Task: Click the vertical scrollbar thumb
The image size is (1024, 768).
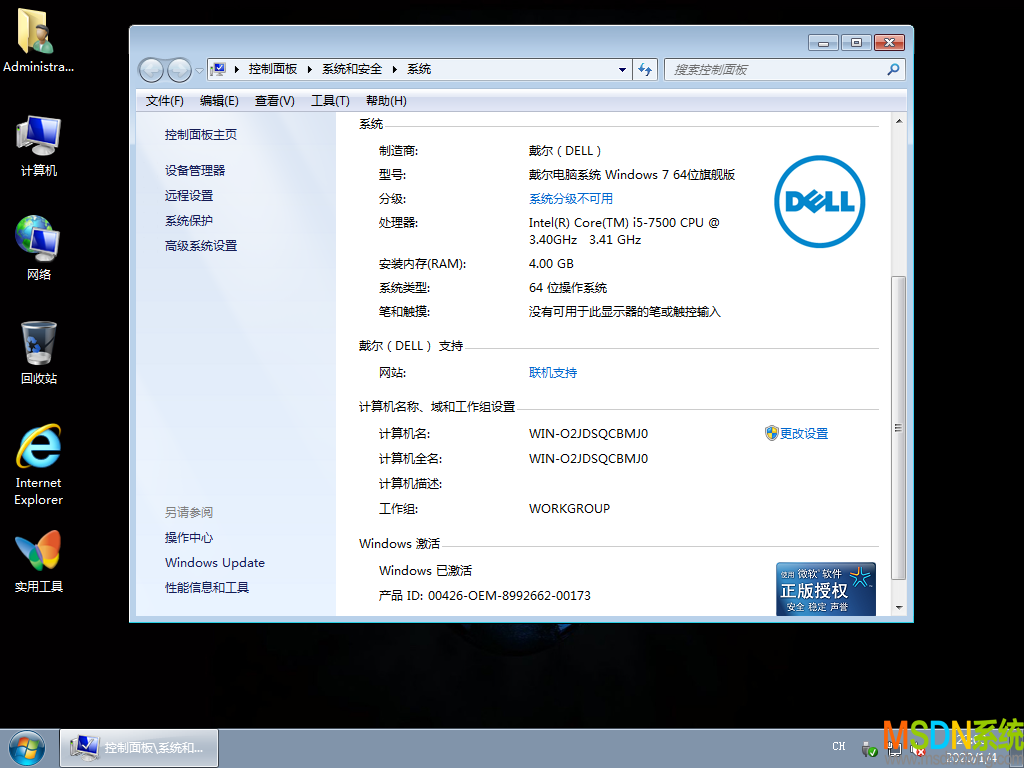Action: tap(899, 428)
